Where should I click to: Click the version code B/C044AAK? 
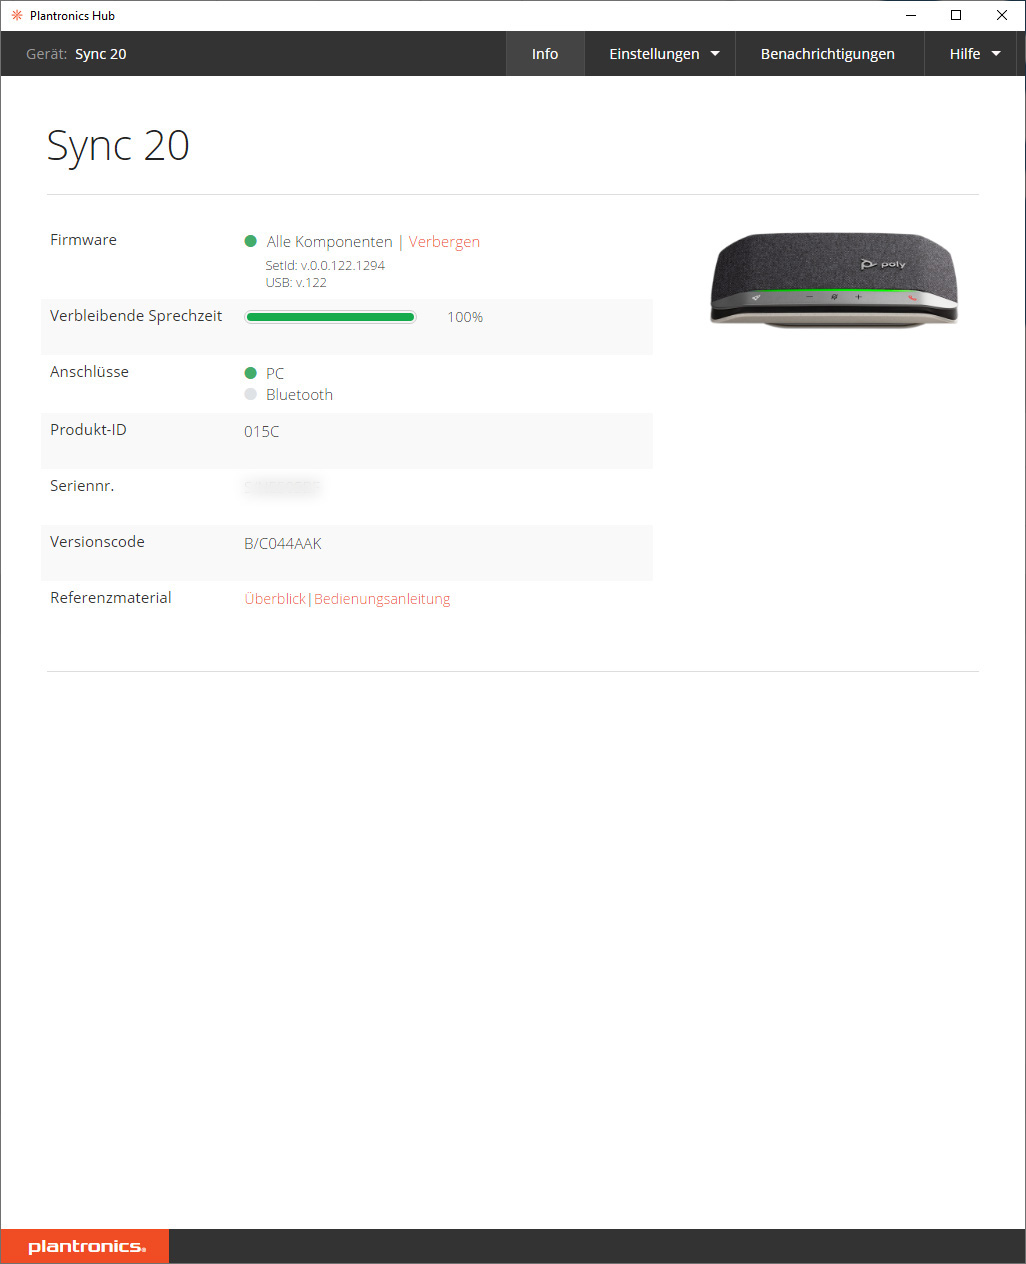283,544
